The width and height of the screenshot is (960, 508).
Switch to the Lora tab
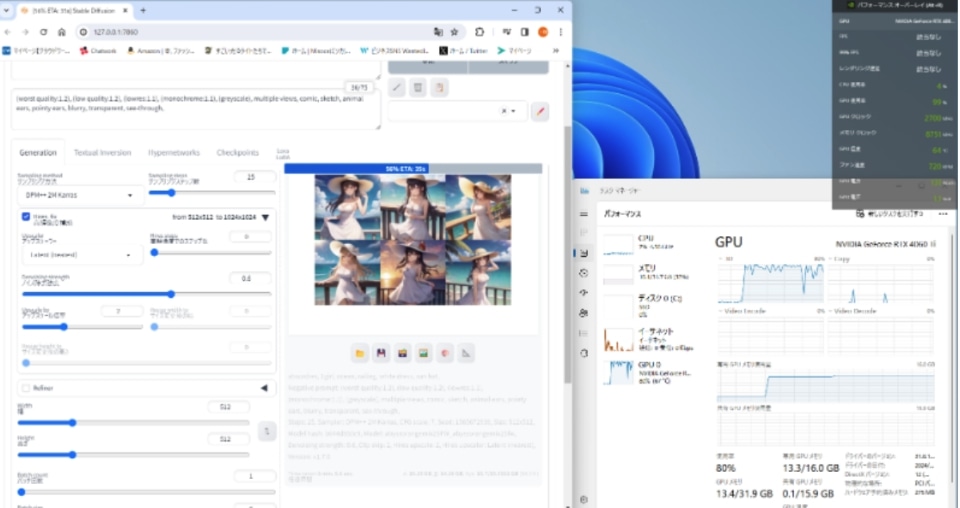[x=283, y=153]
